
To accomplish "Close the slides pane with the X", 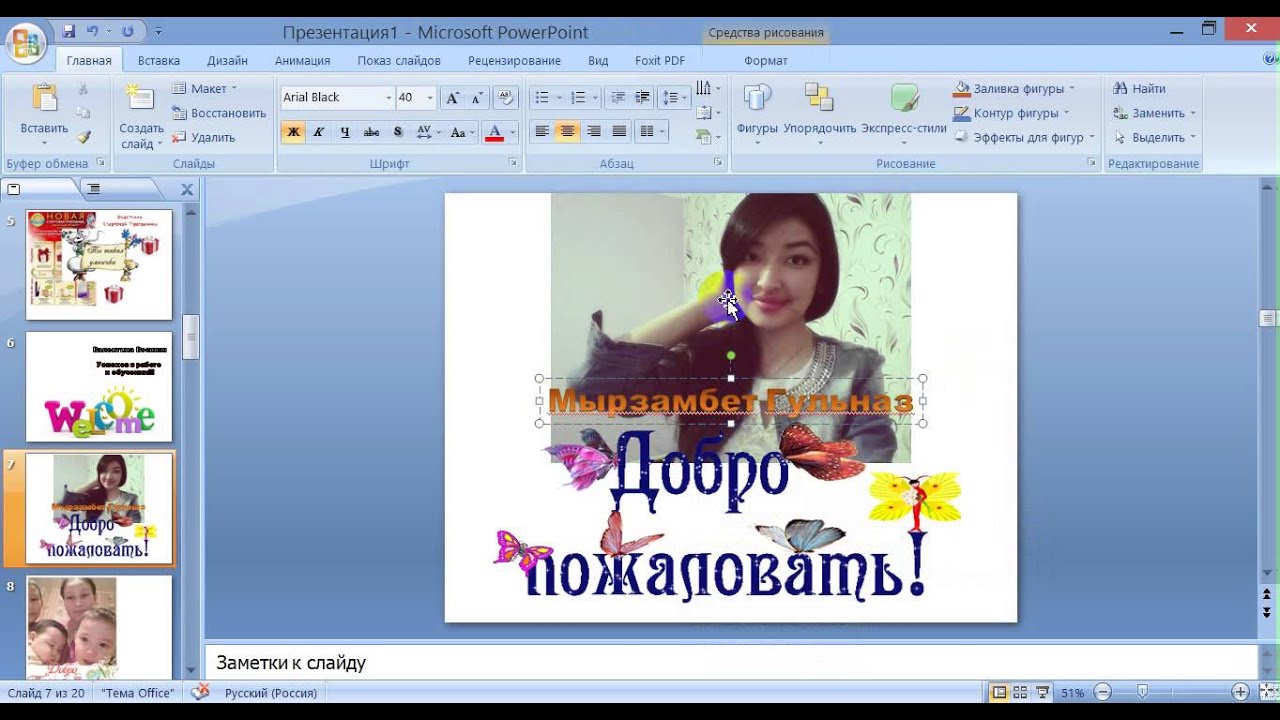I will [187, 189].
